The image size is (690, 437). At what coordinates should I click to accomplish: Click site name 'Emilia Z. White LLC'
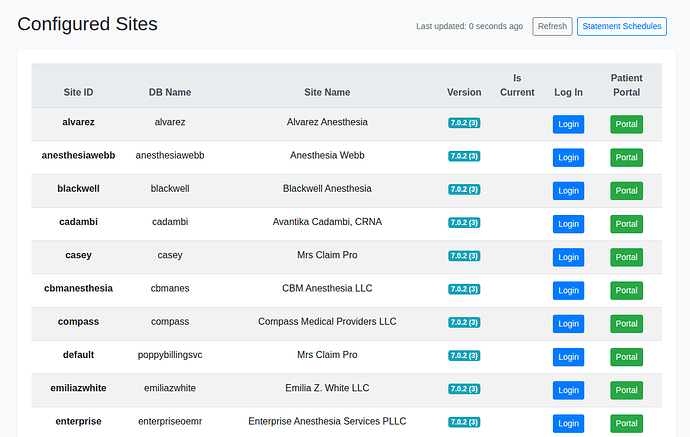pyautogui.click(x=327, y=388)
